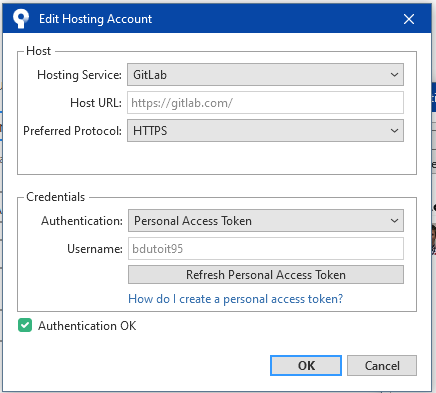Close the Edit Hosting Account dialog
The width and height of the screenshot is (436, 393).
409,19
